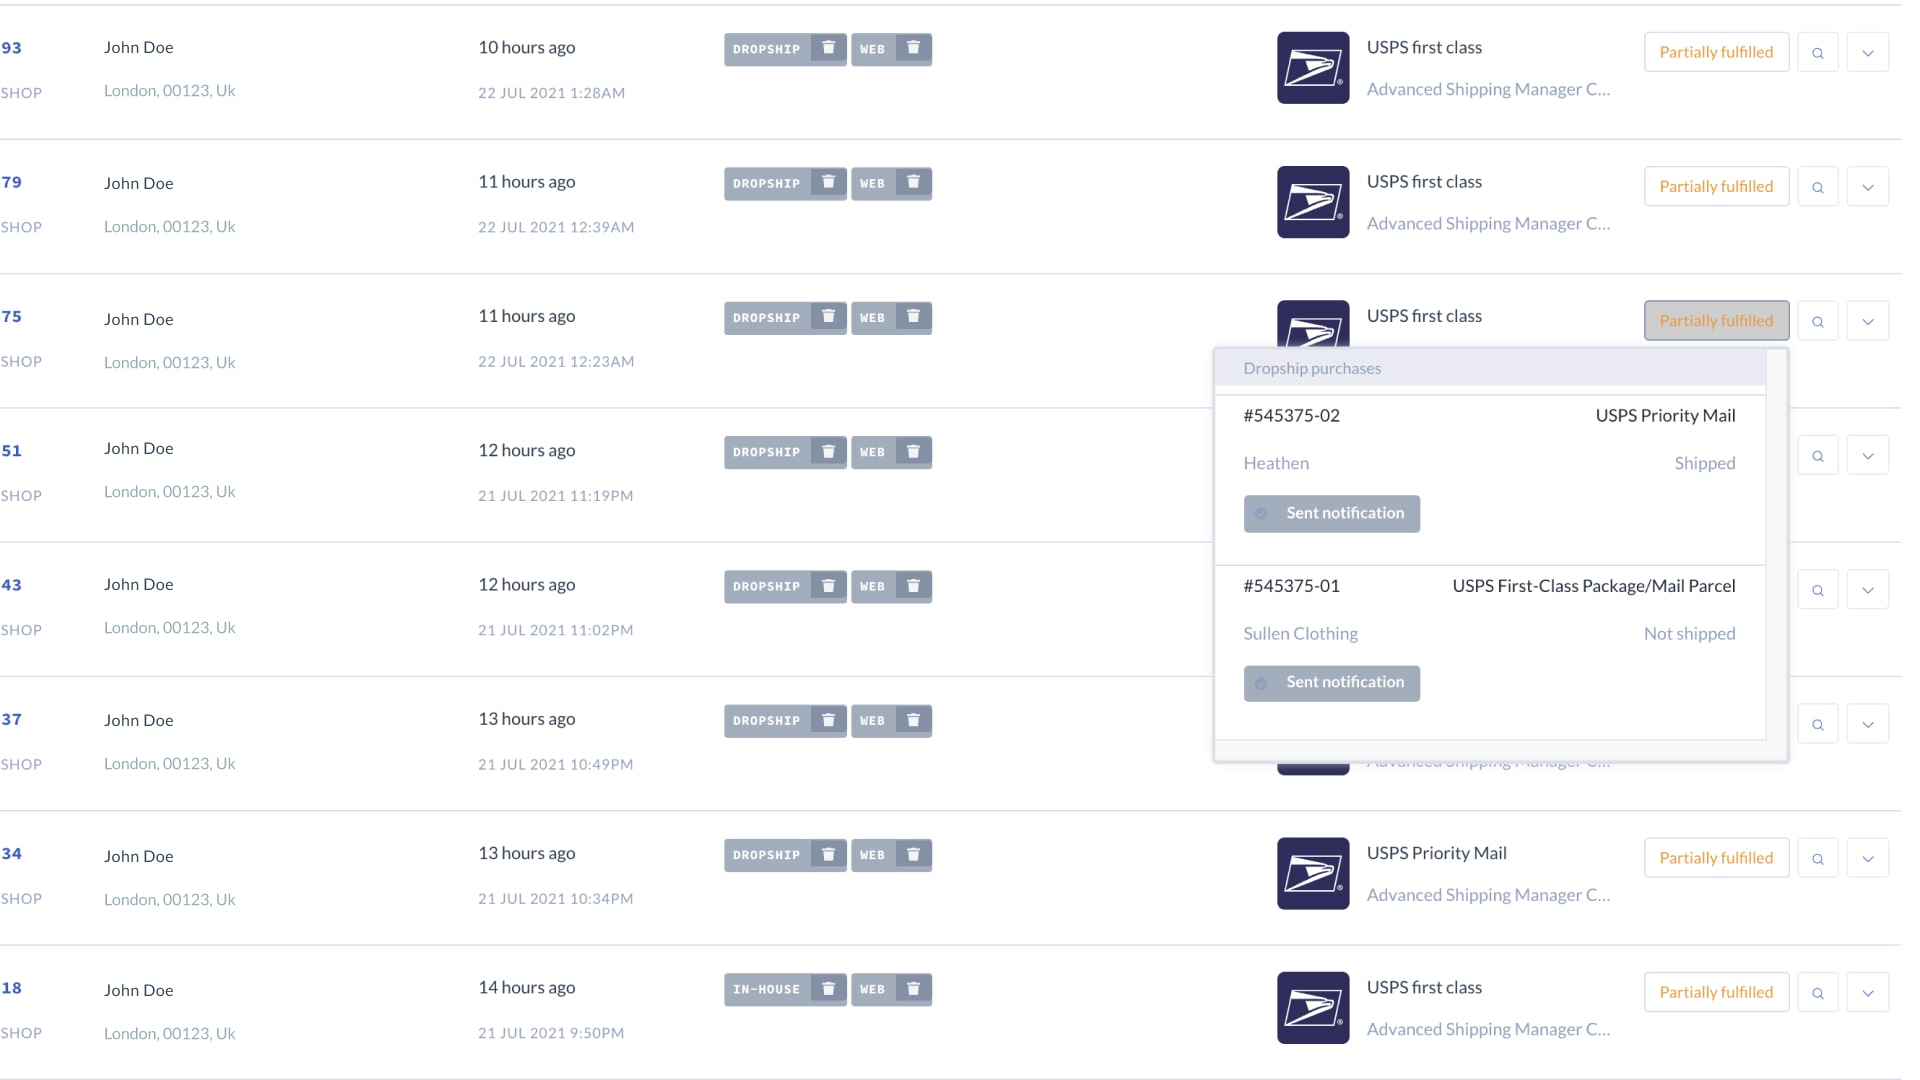Viewport: 1920px width, 1080px height.
Task: Click the trash delete icon next to WEB on order 75
Action: (913, 316)
